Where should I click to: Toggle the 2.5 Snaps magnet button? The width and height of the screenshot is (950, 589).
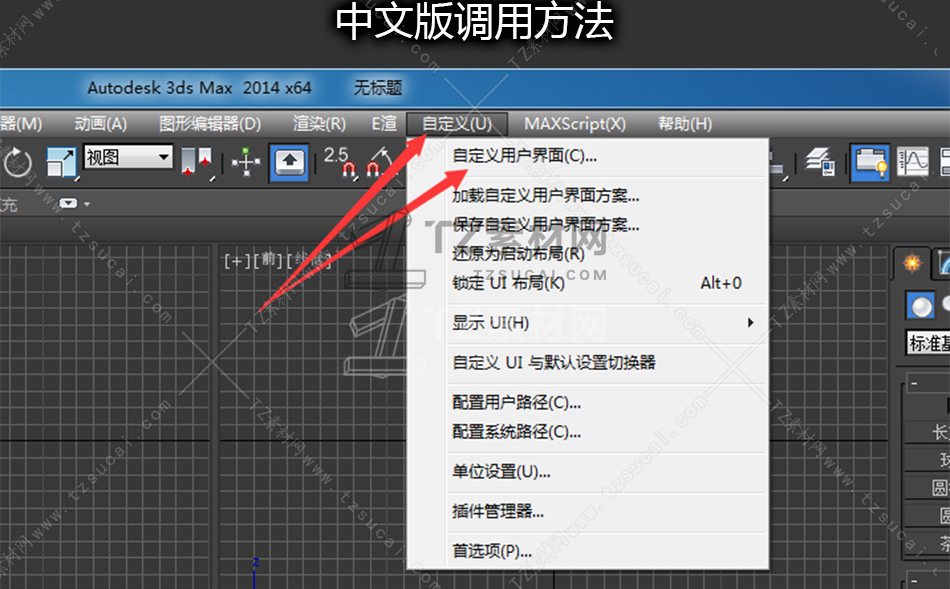[339, 162]
